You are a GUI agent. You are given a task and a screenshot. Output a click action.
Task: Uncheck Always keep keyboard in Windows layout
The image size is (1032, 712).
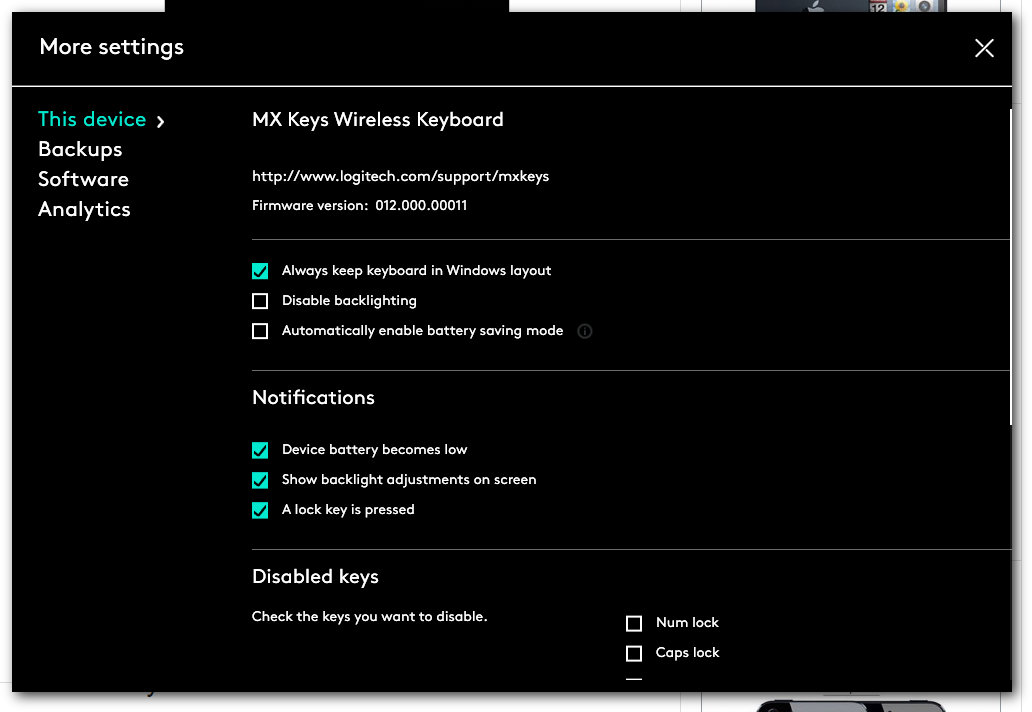pos(260,271)
